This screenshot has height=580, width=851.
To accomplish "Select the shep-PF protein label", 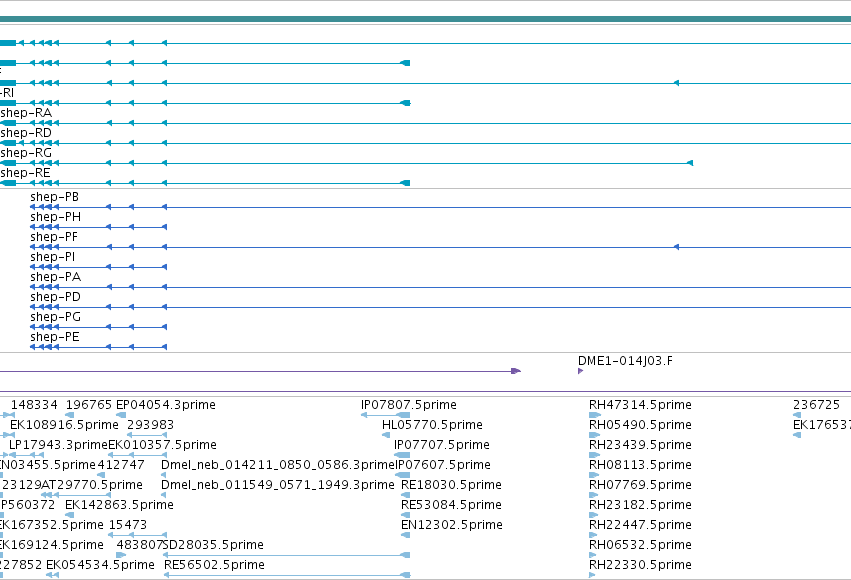I will click(54, 237).
